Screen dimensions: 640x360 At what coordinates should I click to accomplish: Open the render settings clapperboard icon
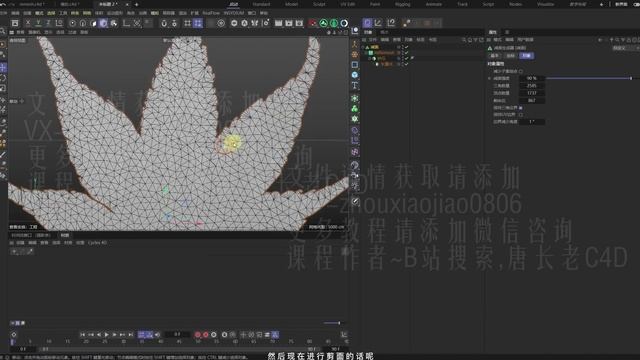click(299, 23)
